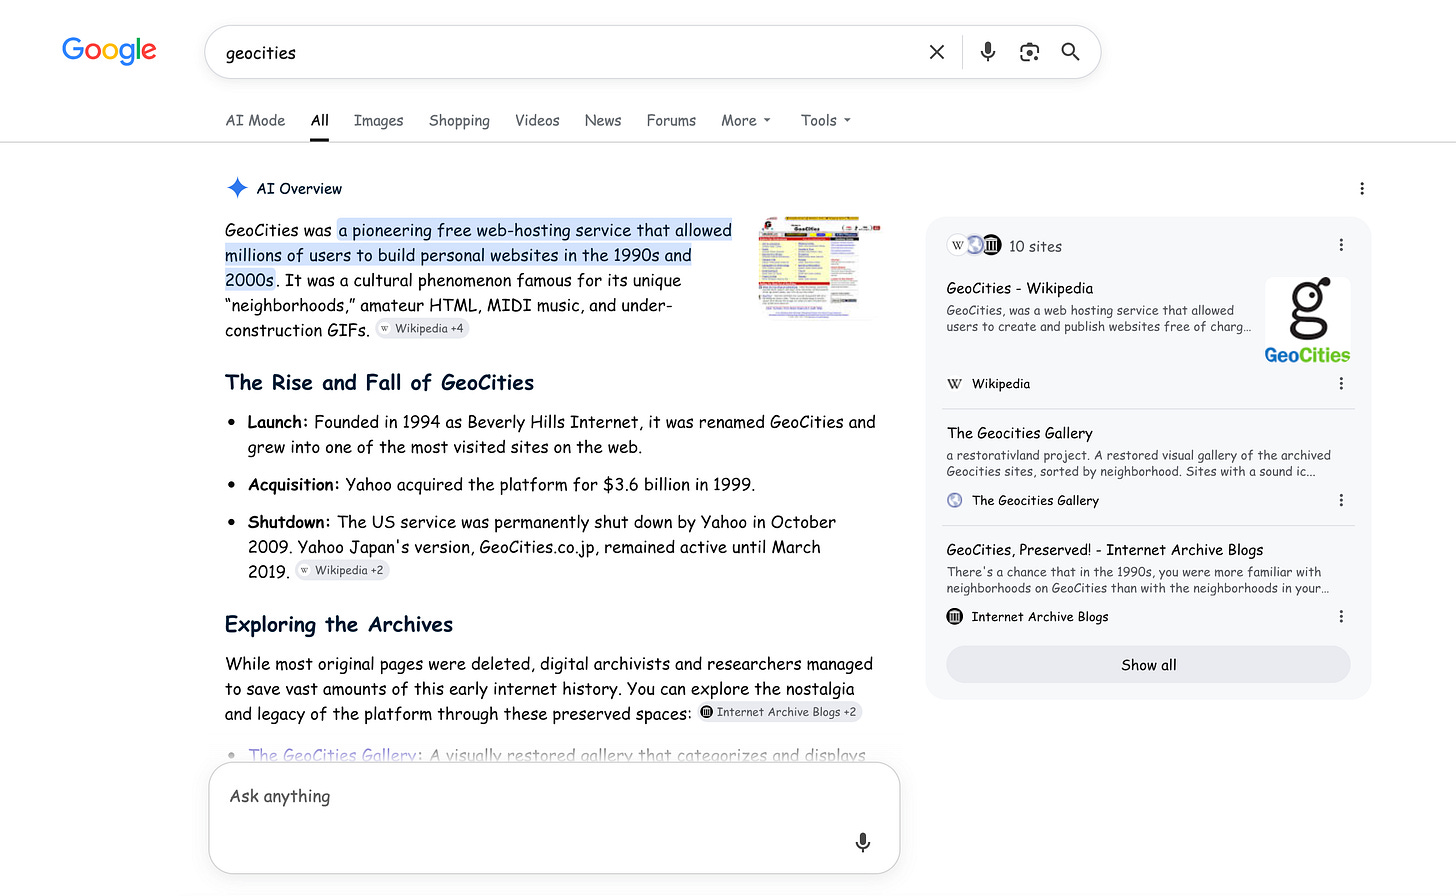This screenshot has width=1456, height=896.
Task: Clear the search box with X icon
Action: pos(937,52)
